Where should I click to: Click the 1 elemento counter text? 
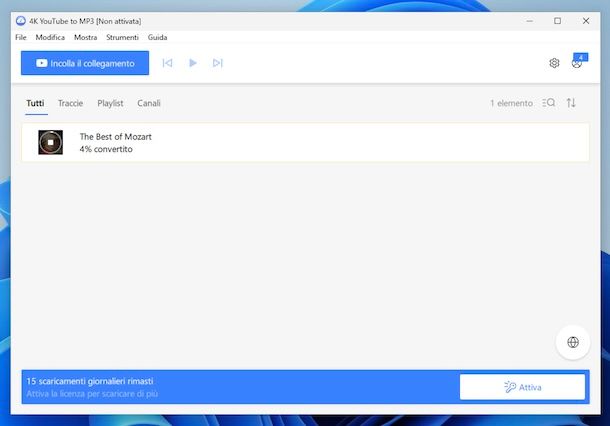click(511, 103)
